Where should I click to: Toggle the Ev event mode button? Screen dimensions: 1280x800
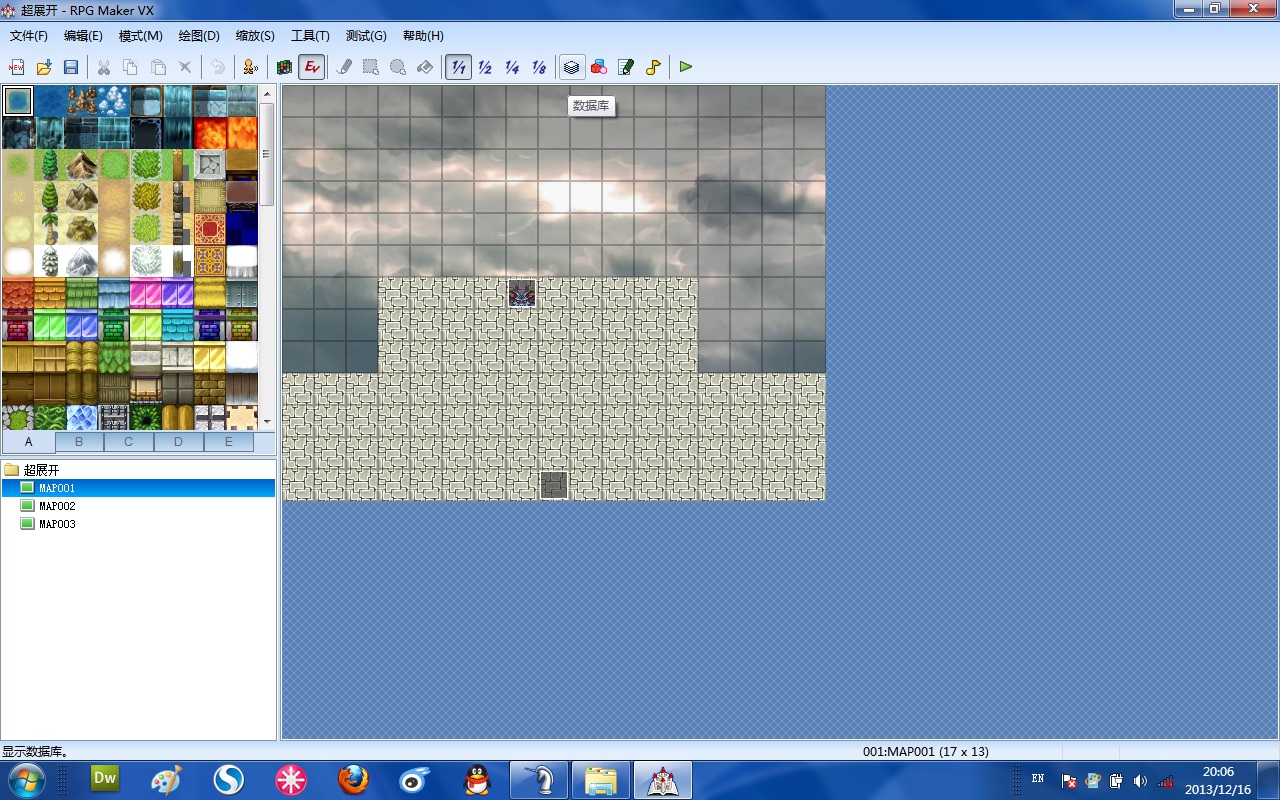[x=312, y=67]
